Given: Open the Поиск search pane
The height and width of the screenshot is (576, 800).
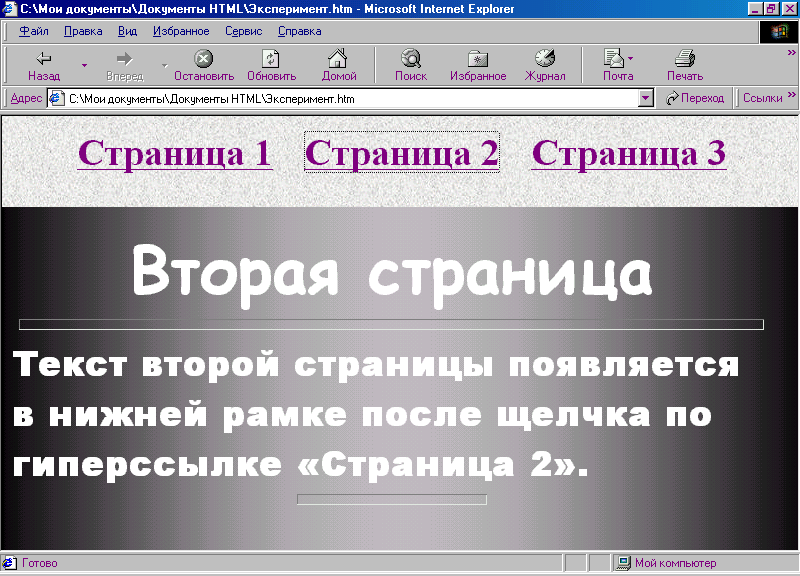Looking at the screenshot, I should point(410,65).
